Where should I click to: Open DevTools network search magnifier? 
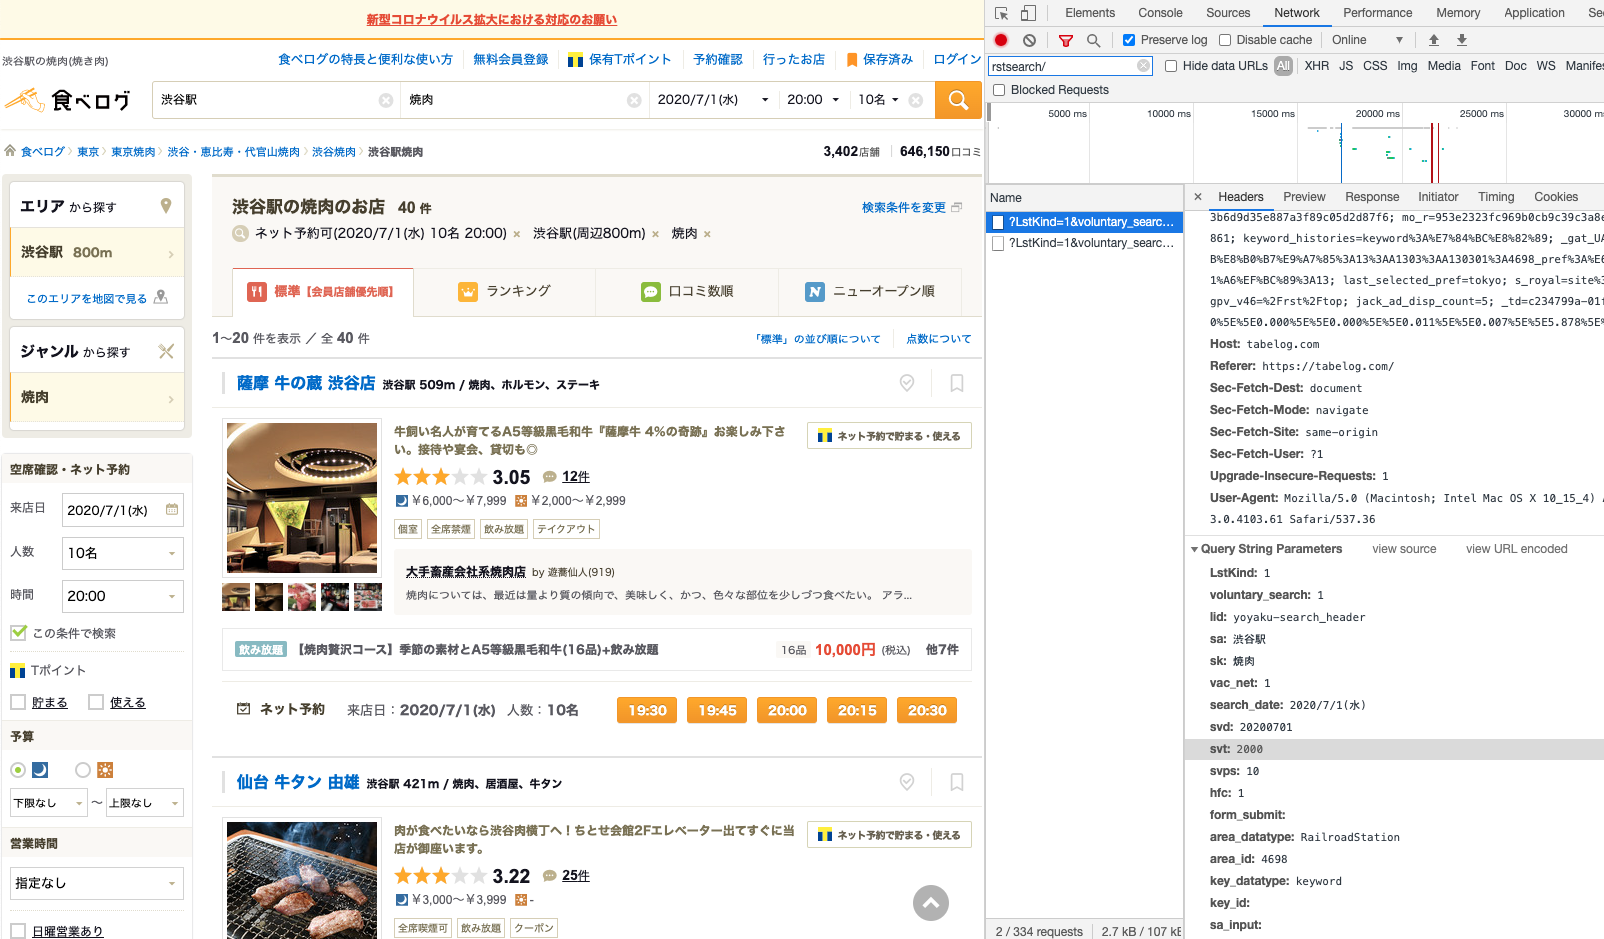[x=1094, y=40]
